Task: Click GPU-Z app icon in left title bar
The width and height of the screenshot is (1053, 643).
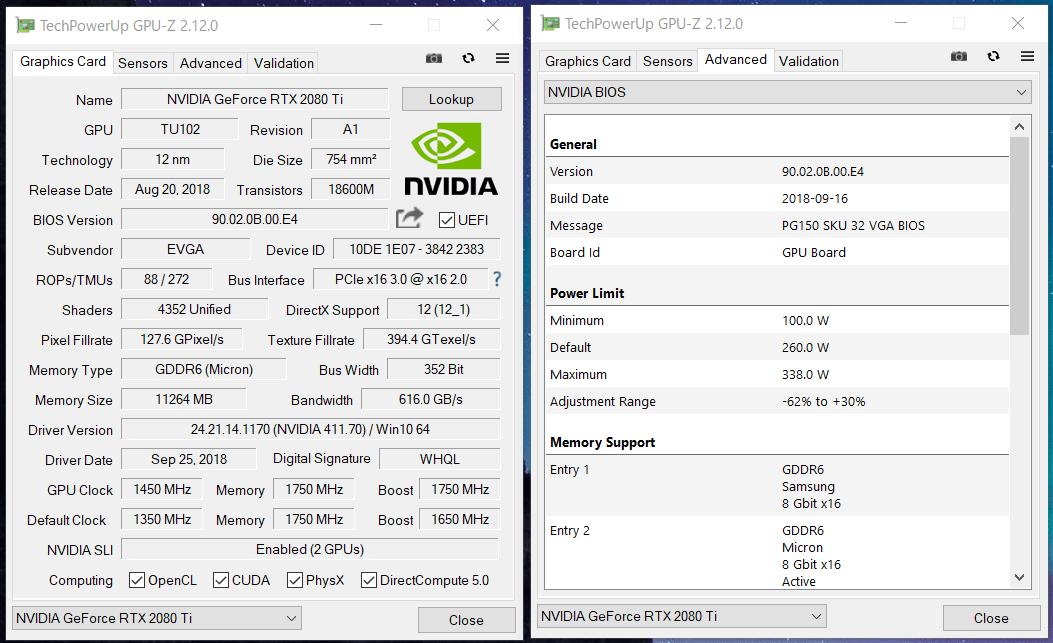Action: 26,26
